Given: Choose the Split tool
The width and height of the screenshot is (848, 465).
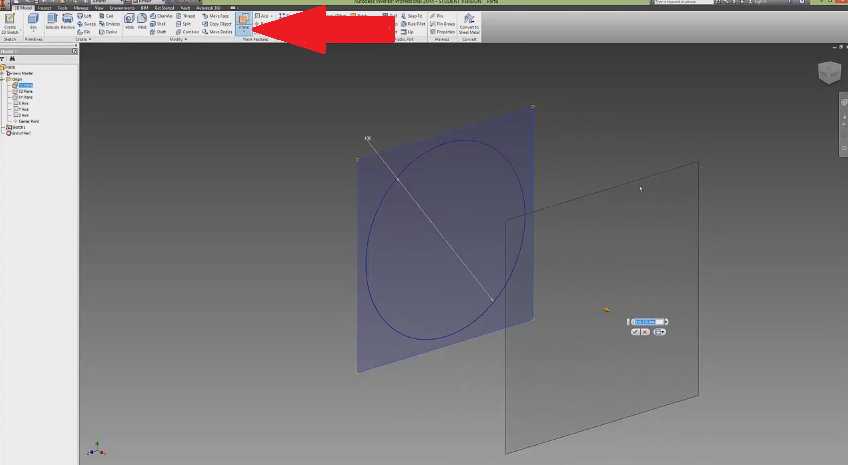Looking at the screenshot, I should pyautogui.click(x=184, y=24).
